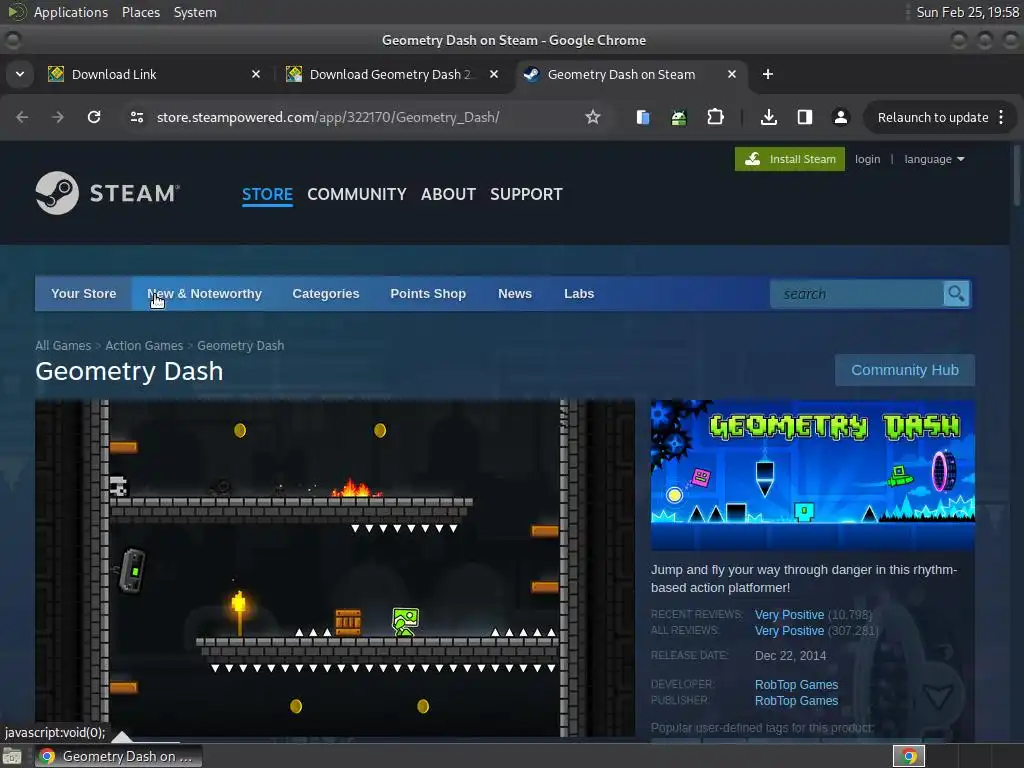
Task: Click the login link
Action: tap(867, 159)
